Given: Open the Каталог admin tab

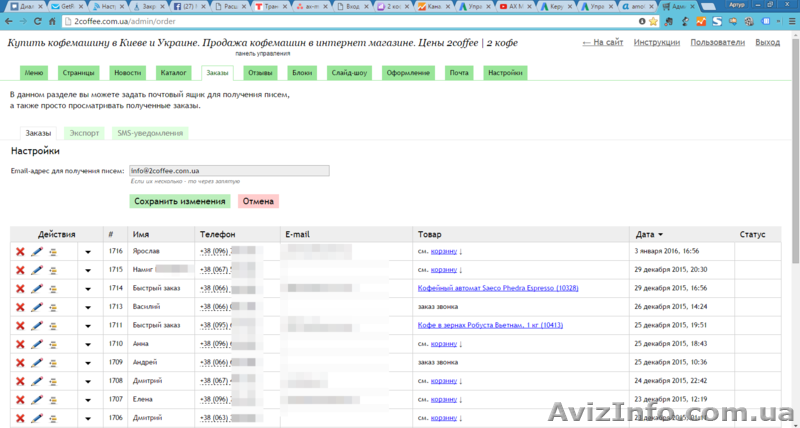Looking at the screenshot, I should click(173, 73).
